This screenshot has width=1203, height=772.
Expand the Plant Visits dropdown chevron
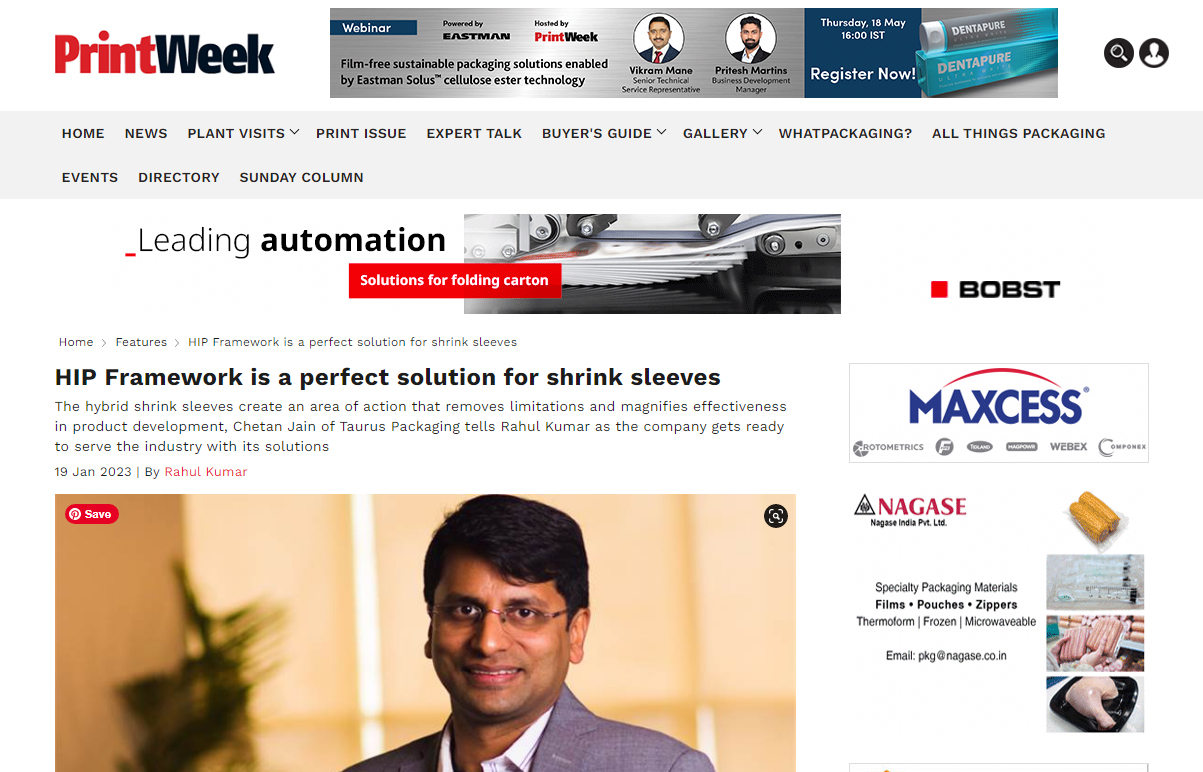[294, 132]
